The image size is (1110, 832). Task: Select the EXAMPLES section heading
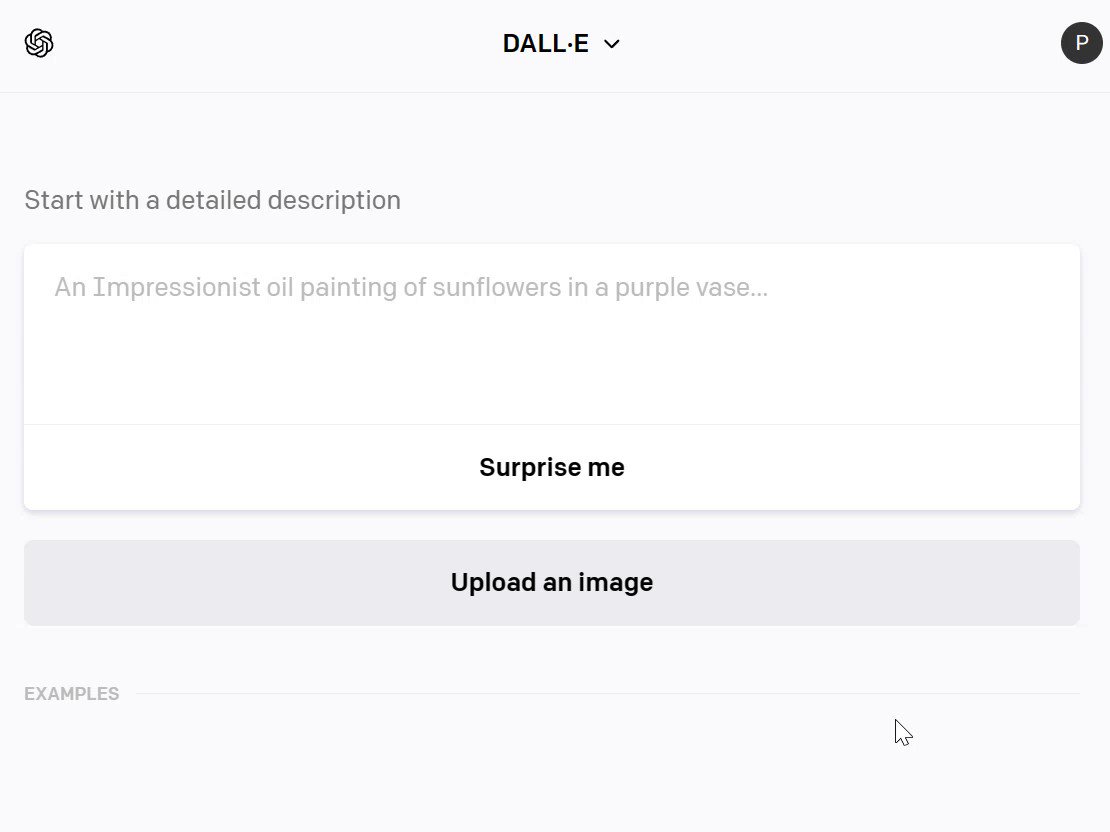[x=71, y=694]
